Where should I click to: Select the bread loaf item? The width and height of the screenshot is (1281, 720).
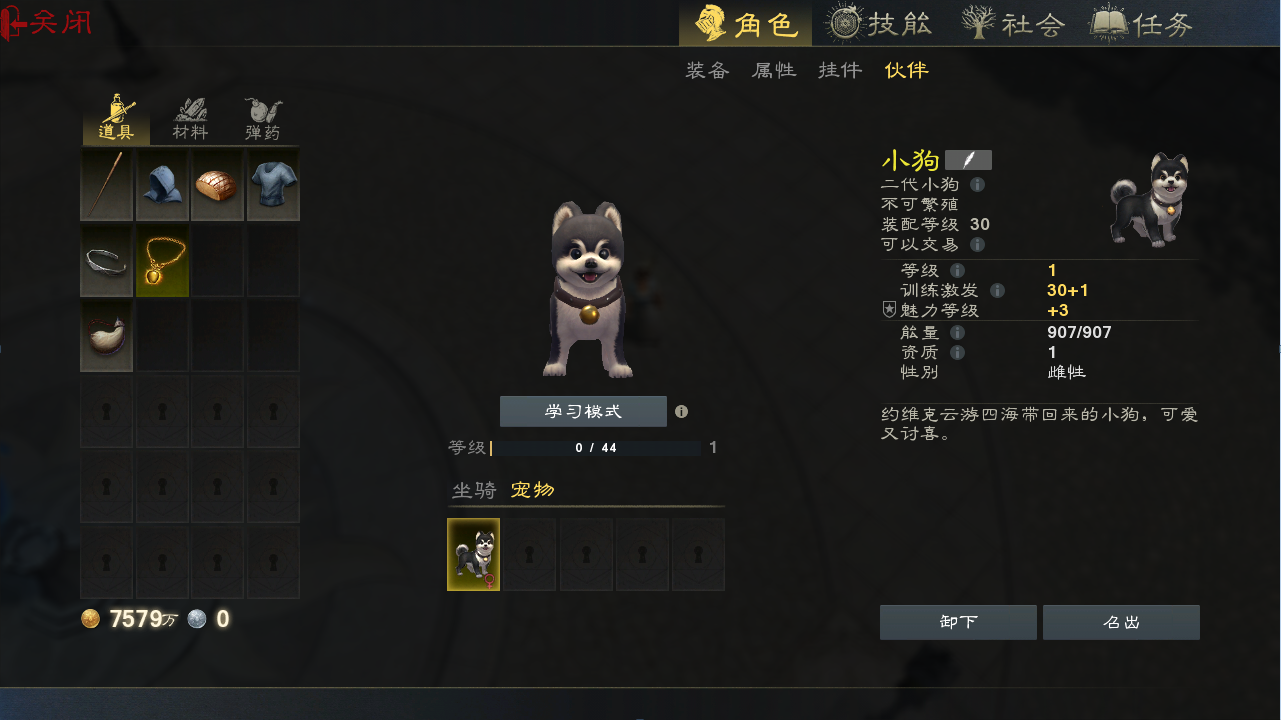click(218, 185)
